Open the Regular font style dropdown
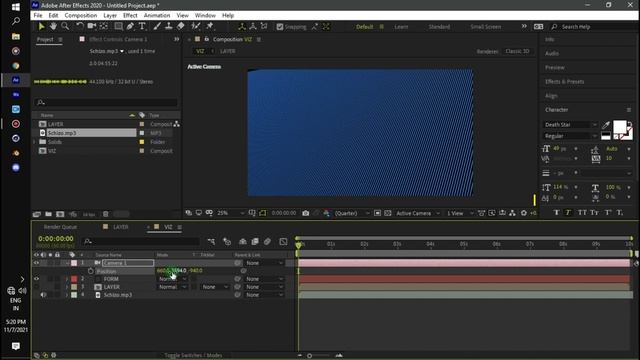The image size is (640, 360). [x=571, y=136]
